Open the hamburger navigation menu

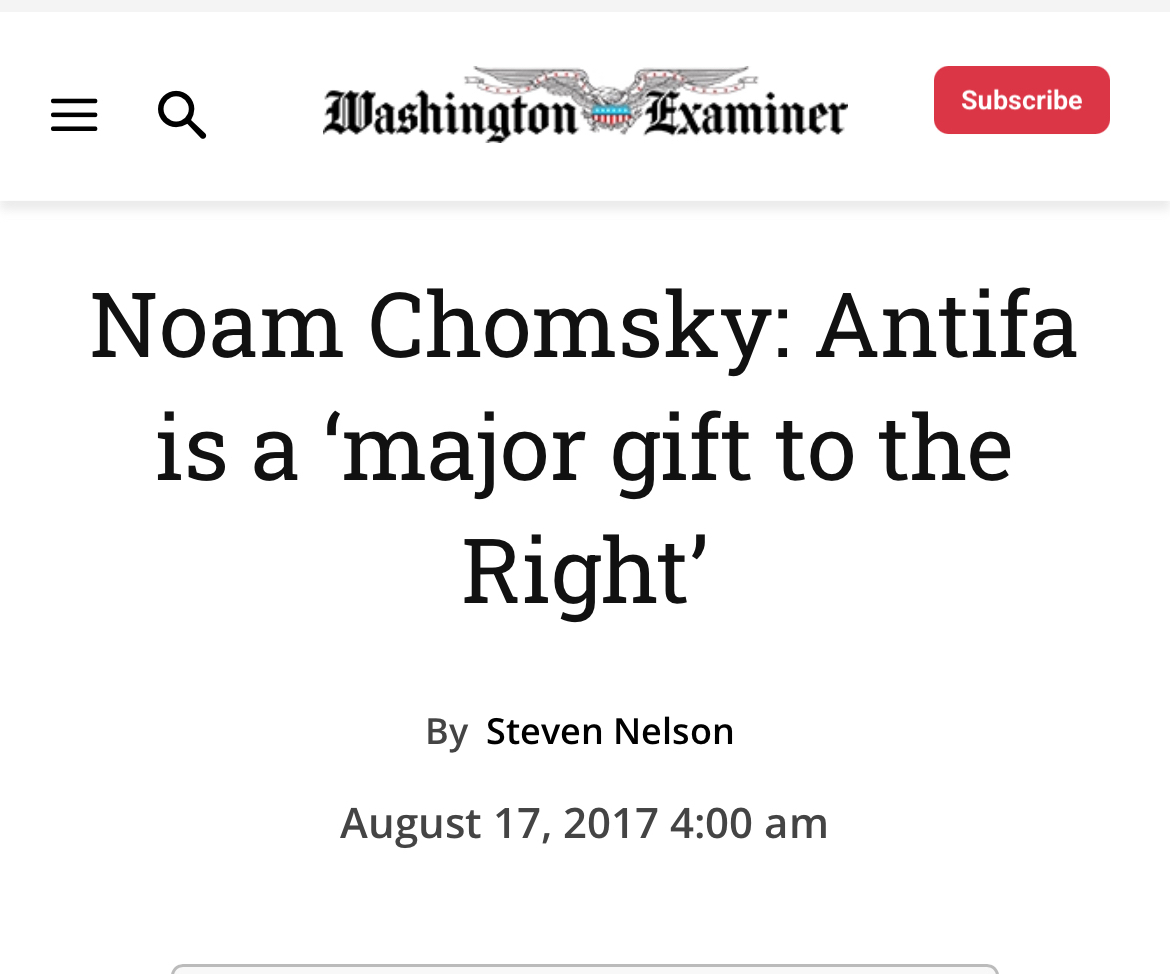pos(74,115)
